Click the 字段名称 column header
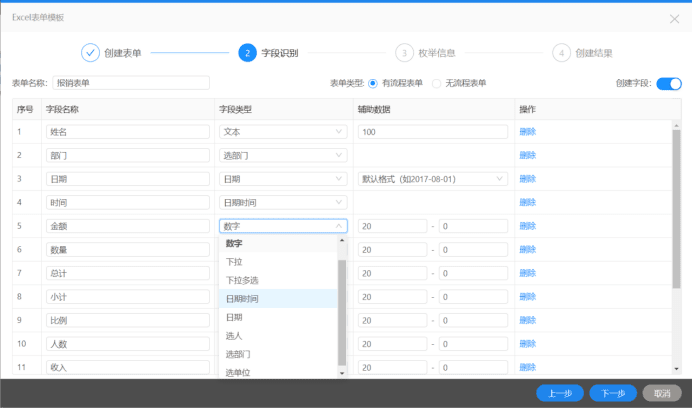This screenshot has width=693, height=408. coord(62,109)
